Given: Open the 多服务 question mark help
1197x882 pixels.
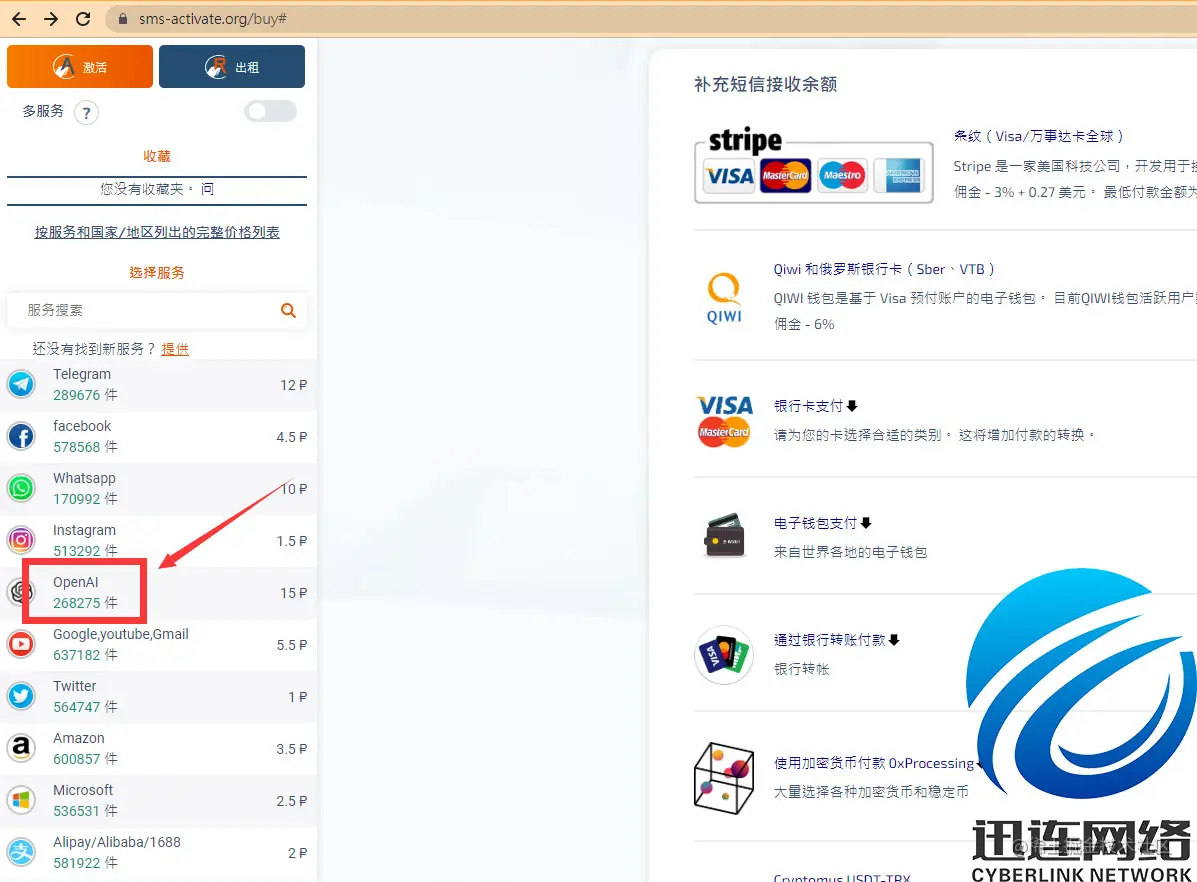Looking at the screenshot, I should [x=86, y=113].
